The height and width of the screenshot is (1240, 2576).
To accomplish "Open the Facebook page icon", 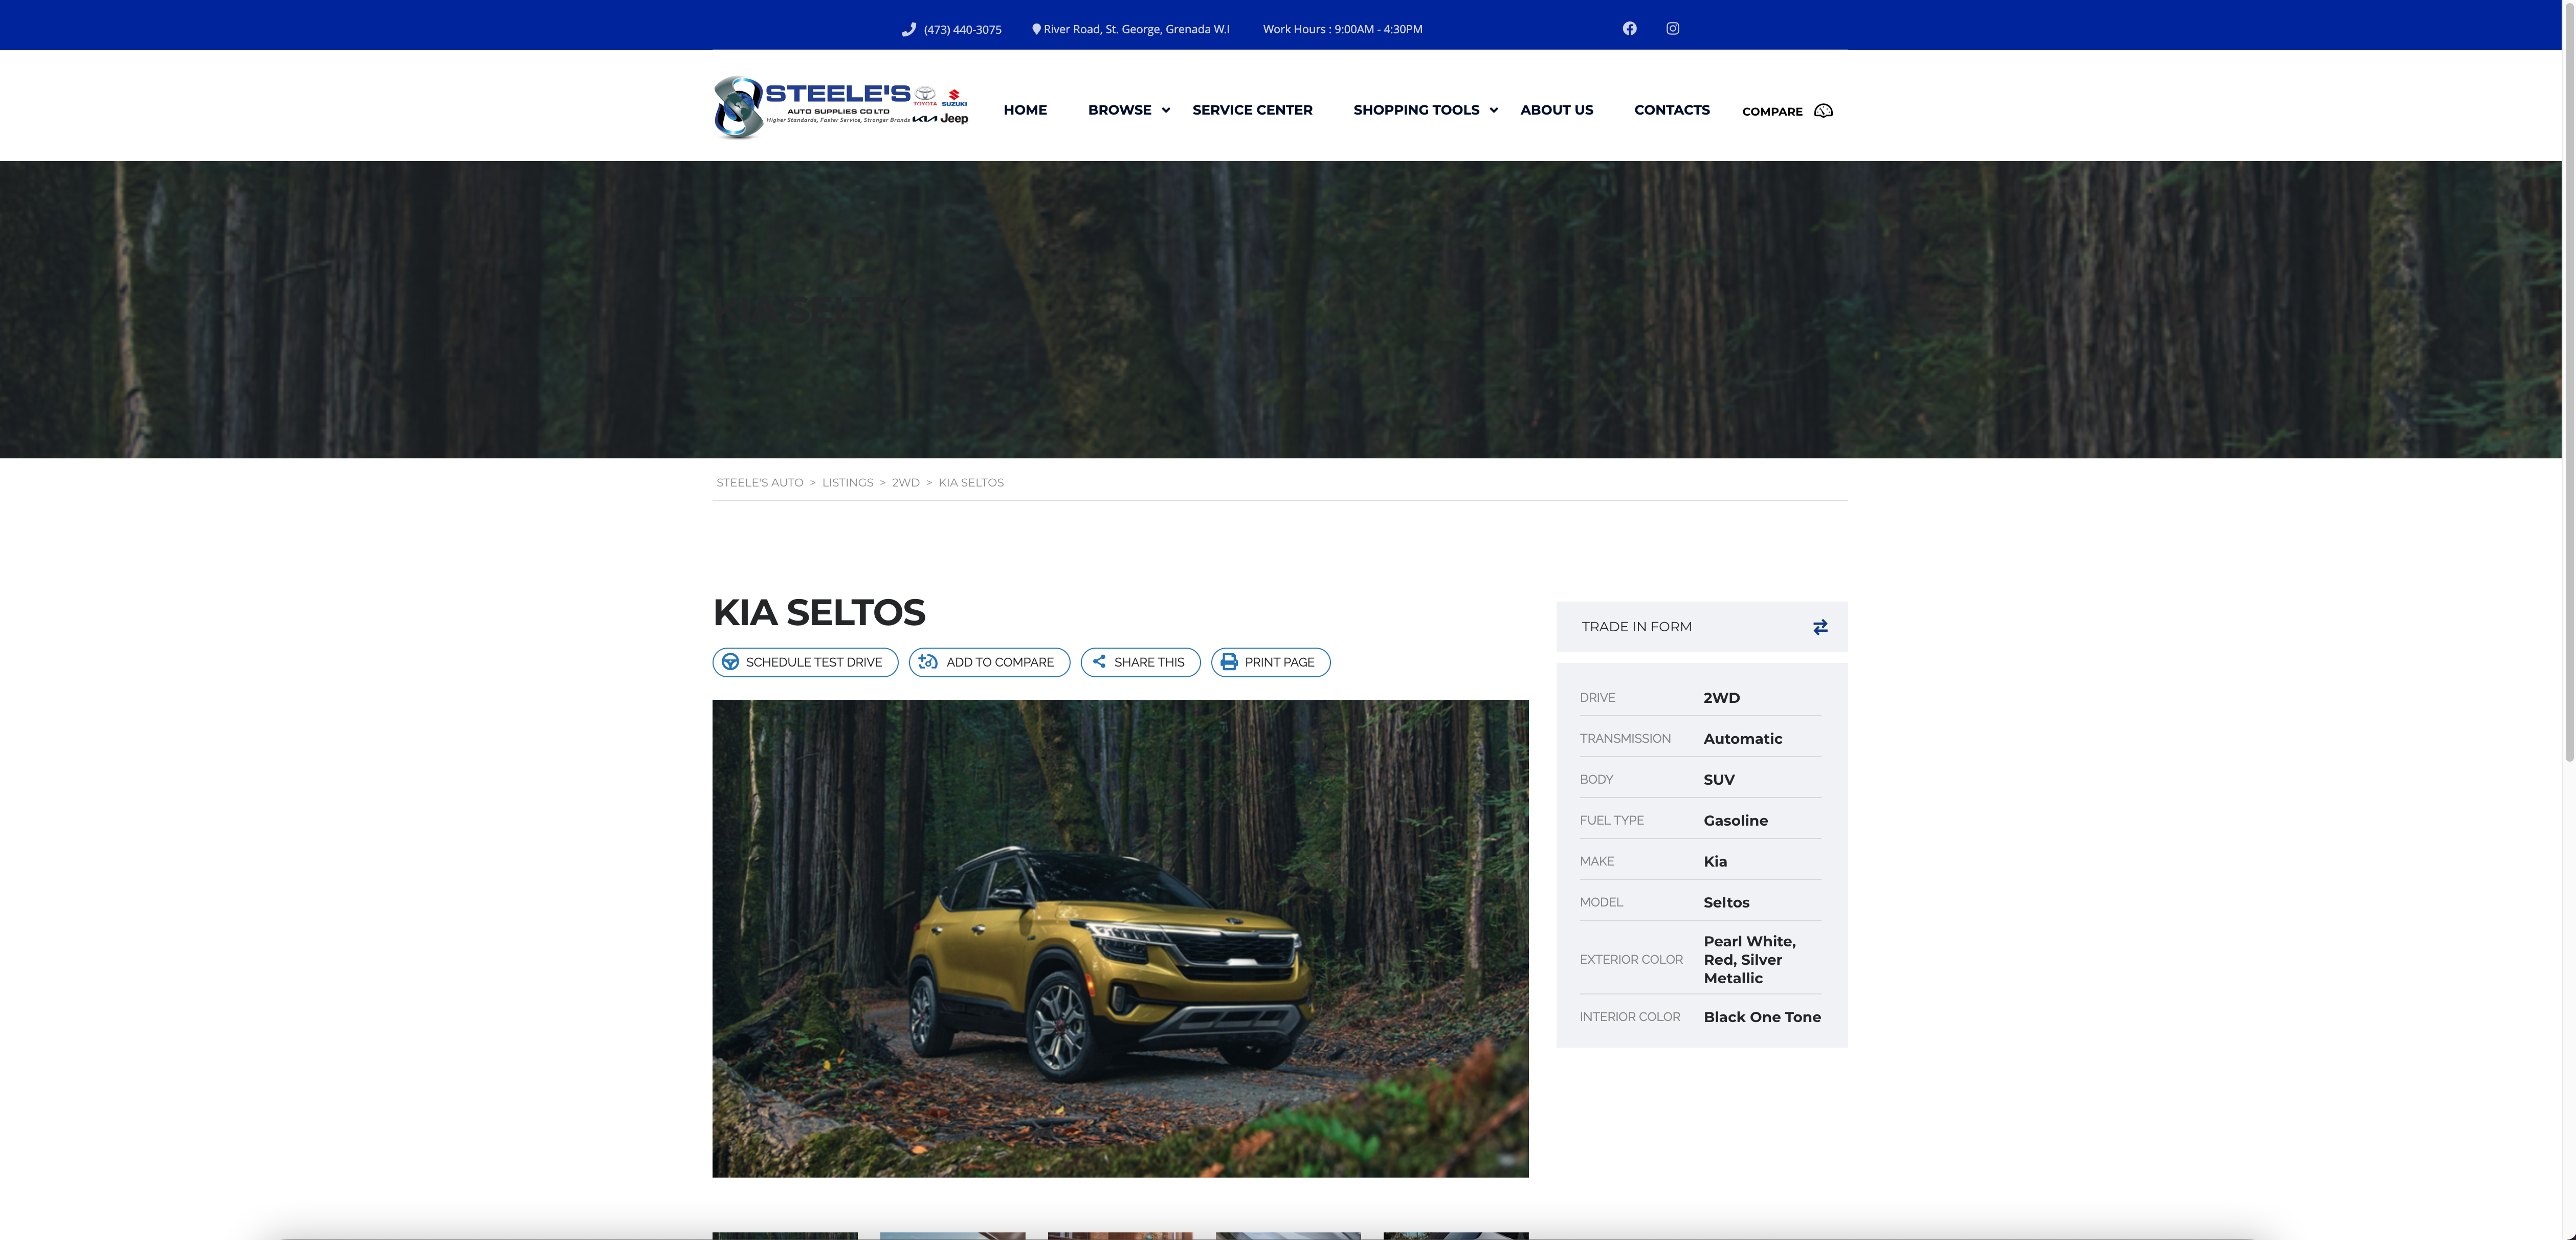I will [1629, 28].
